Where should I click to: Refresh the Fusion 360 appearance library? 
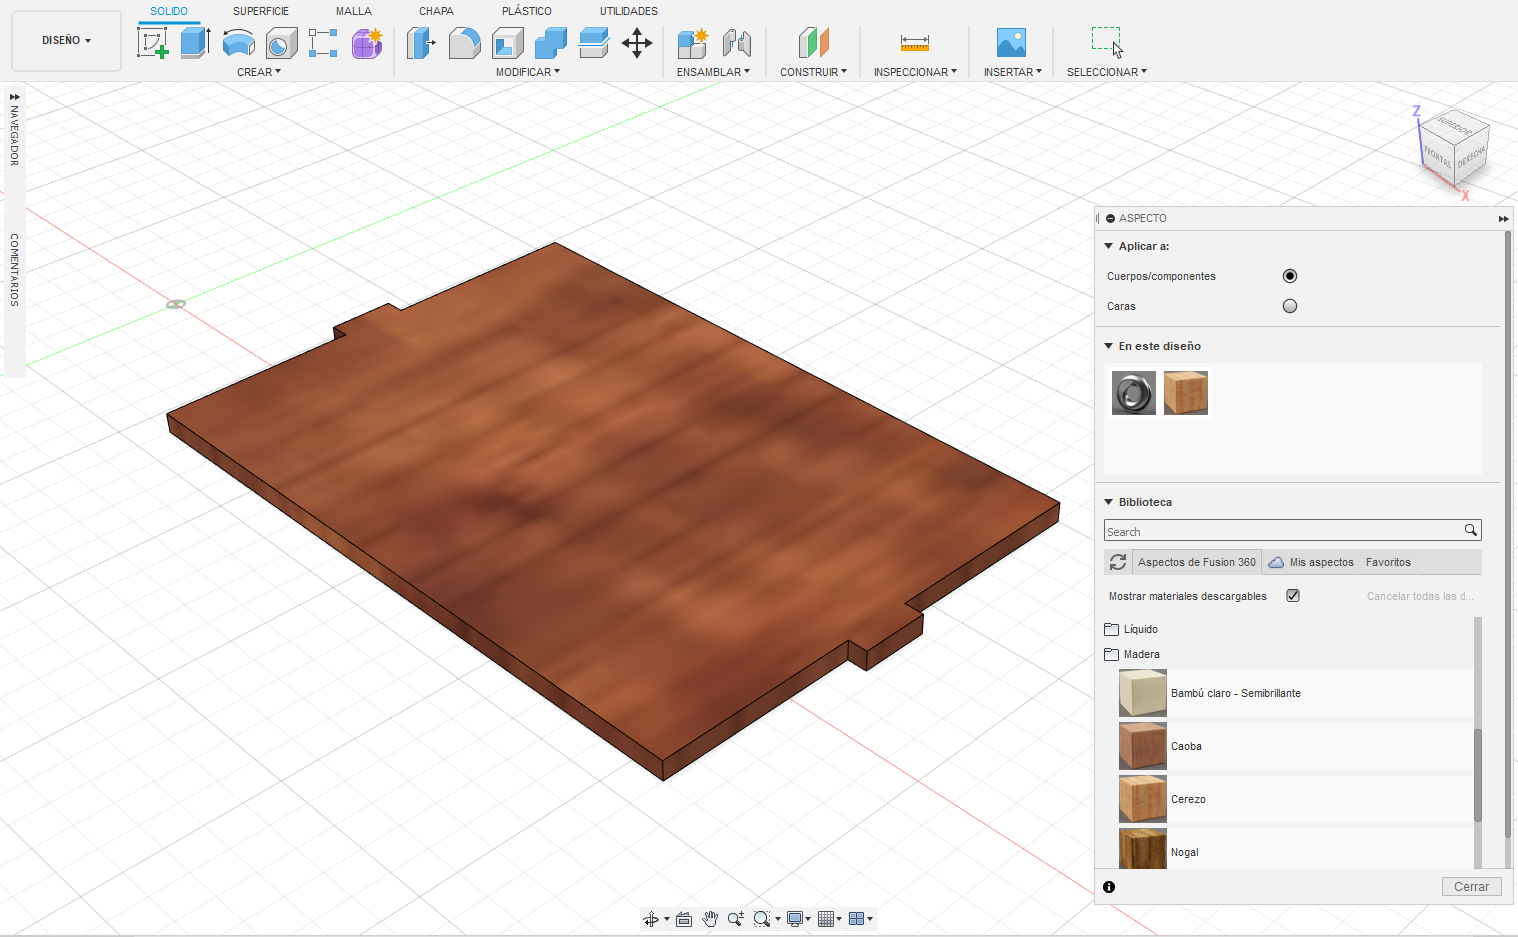coord(1118,562)
